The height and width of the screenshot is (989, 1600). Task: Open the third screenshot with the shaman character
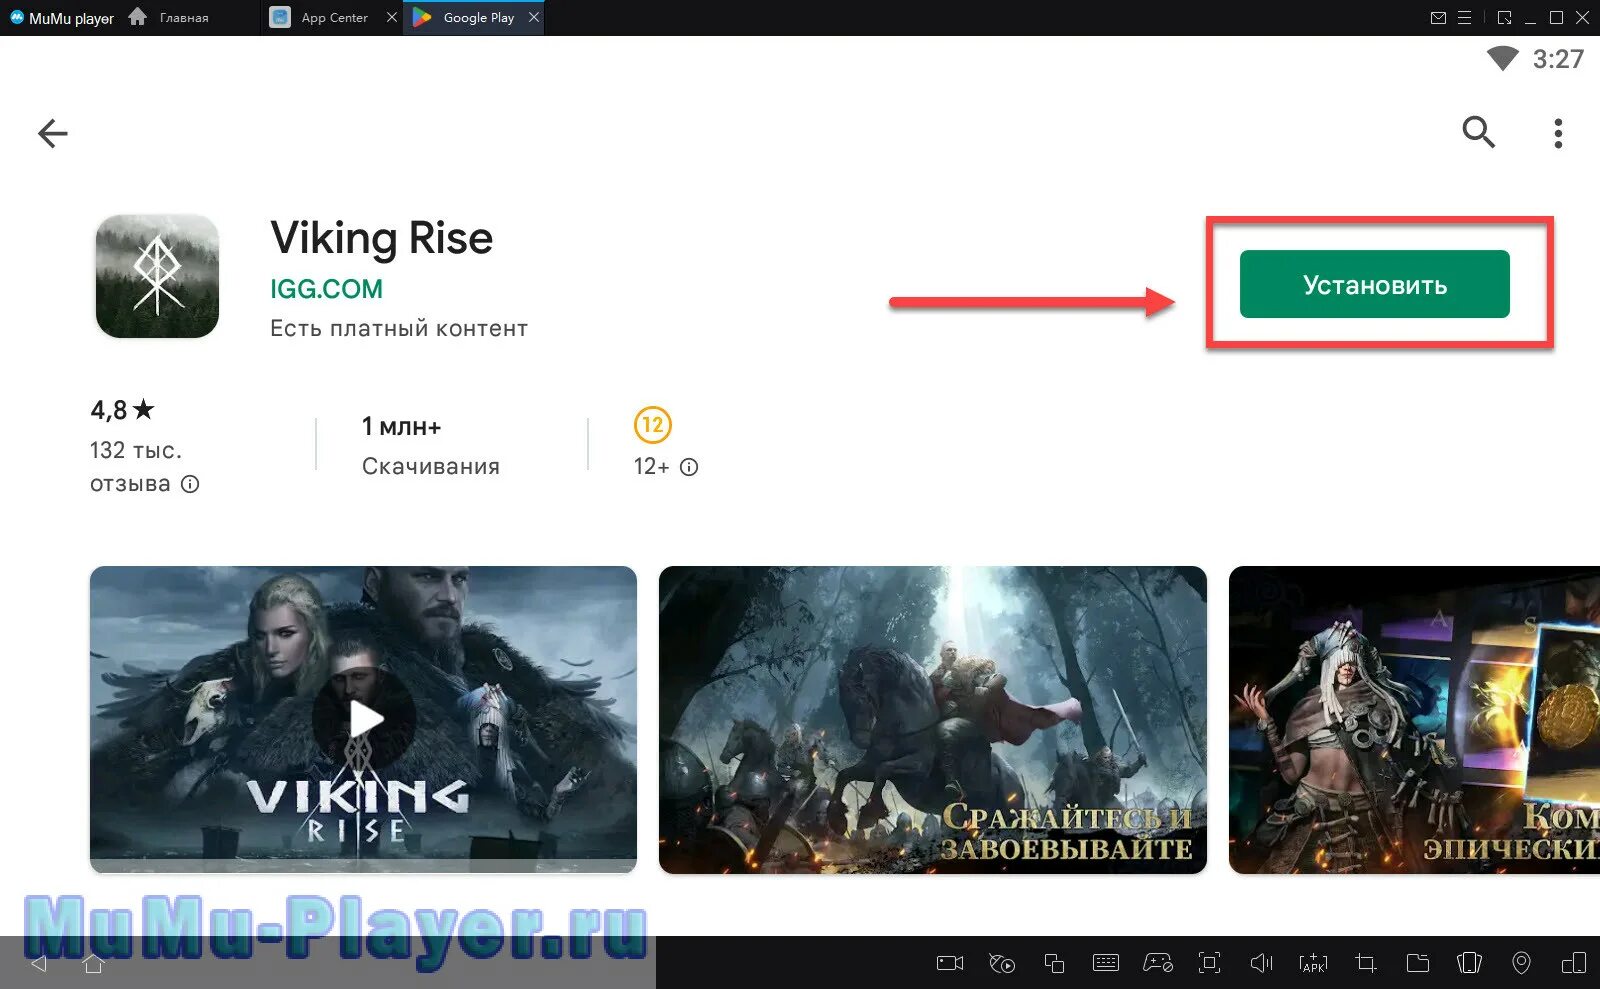pyautogui.click(x=1414, y=719)
